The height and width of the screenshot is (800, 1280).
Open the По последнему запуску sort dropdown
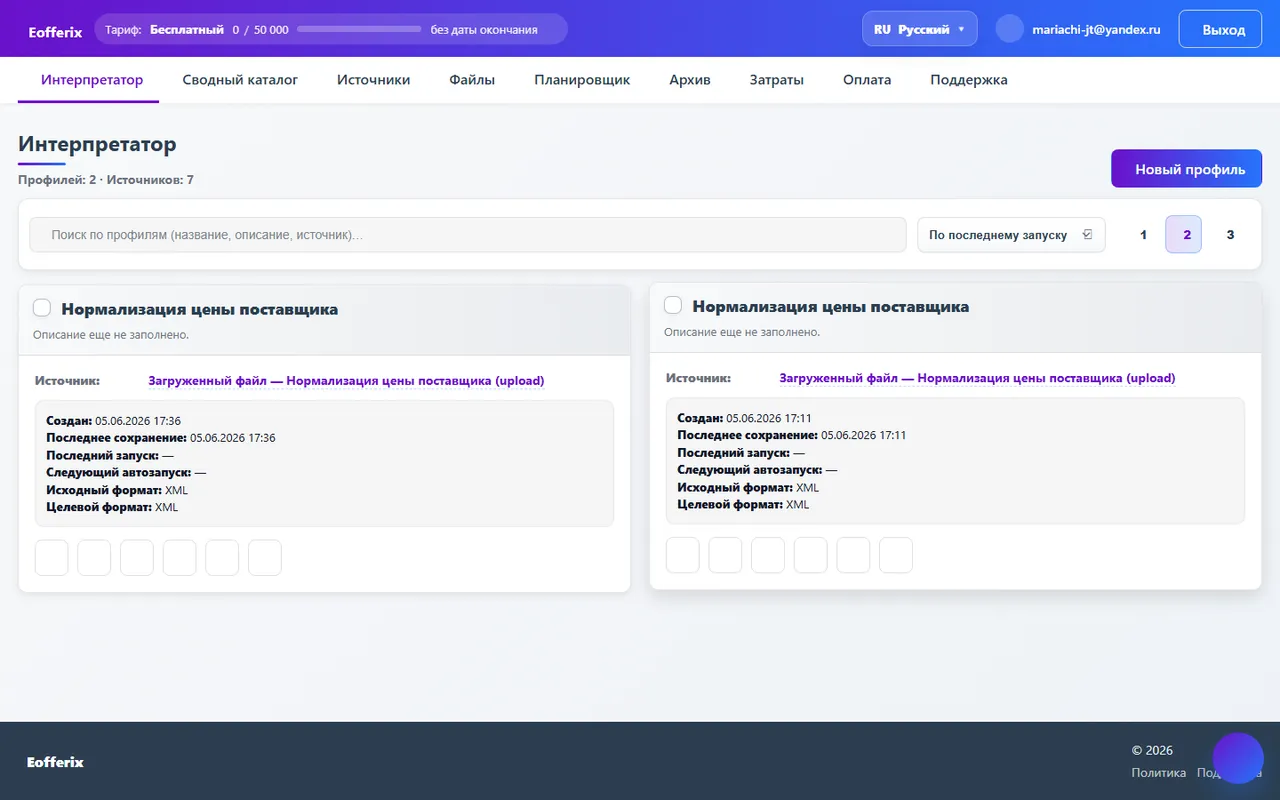1011,235
